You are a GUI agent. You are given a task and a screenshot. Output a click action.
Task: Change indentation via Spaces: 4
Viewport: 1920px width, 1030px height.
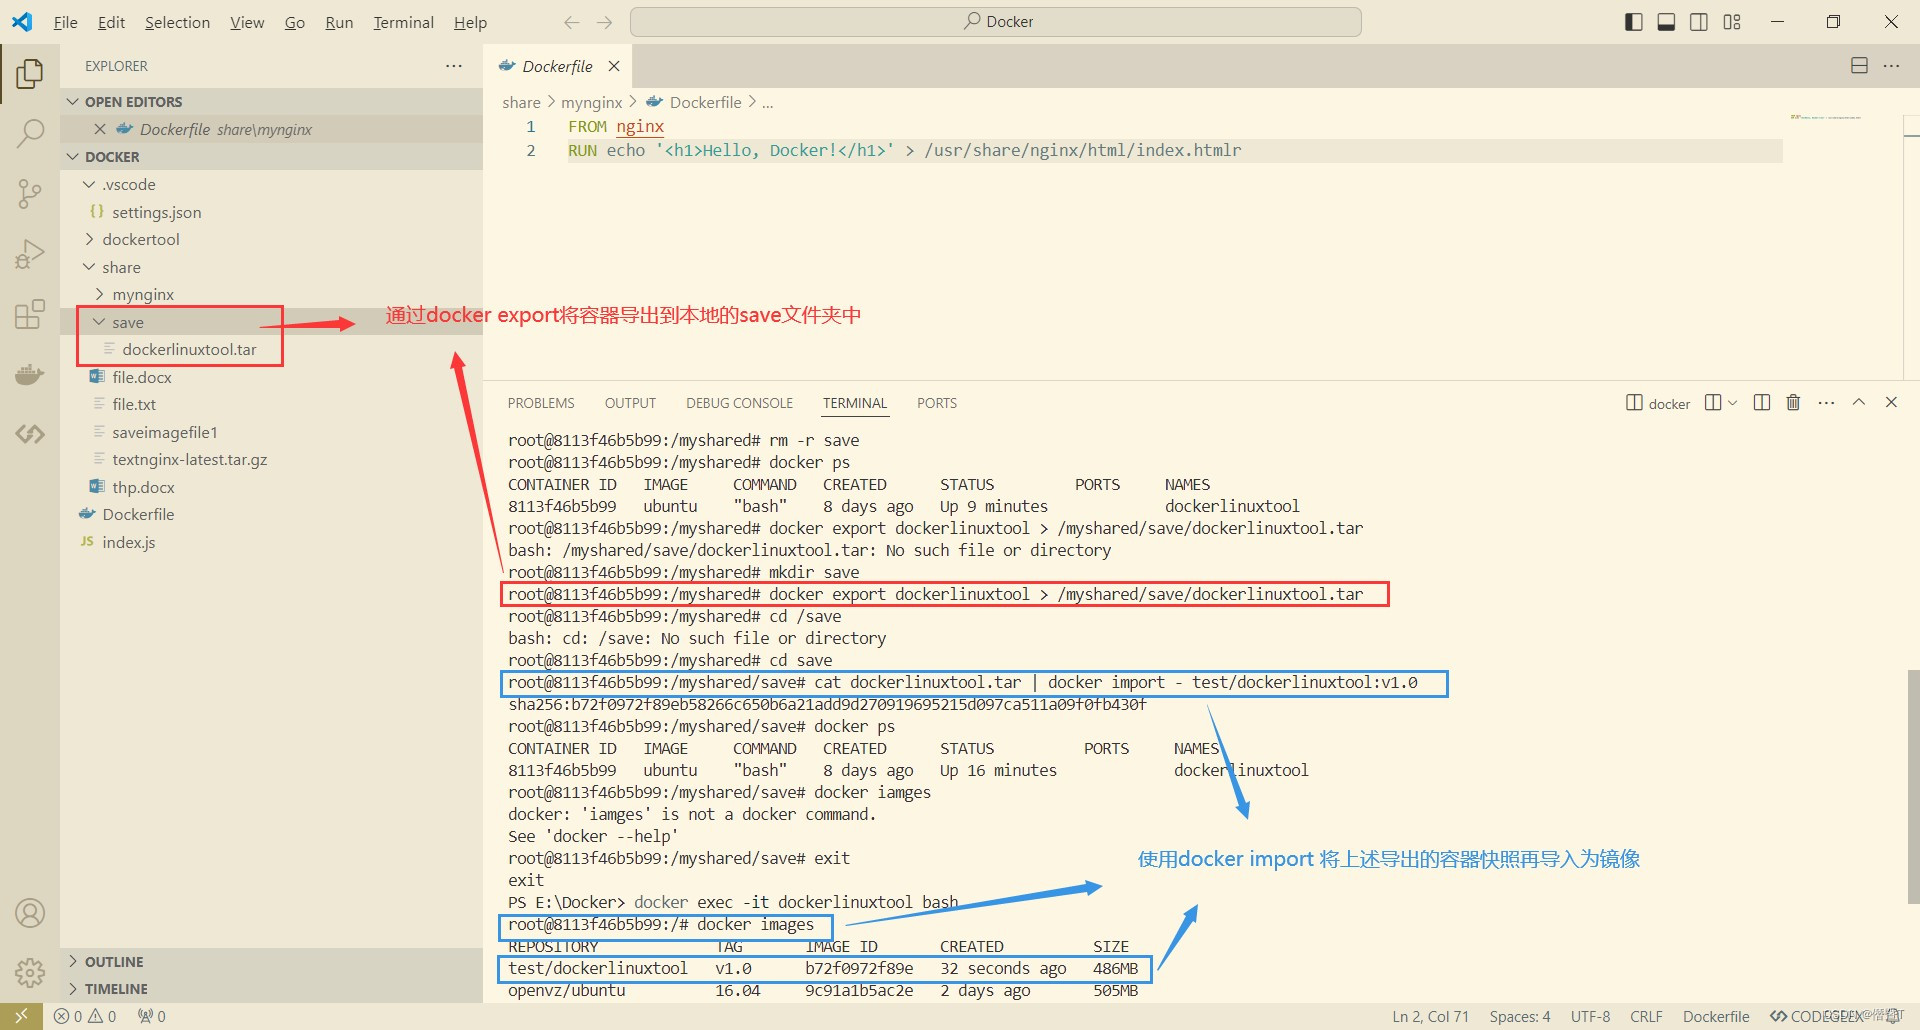[1520, 1016]
